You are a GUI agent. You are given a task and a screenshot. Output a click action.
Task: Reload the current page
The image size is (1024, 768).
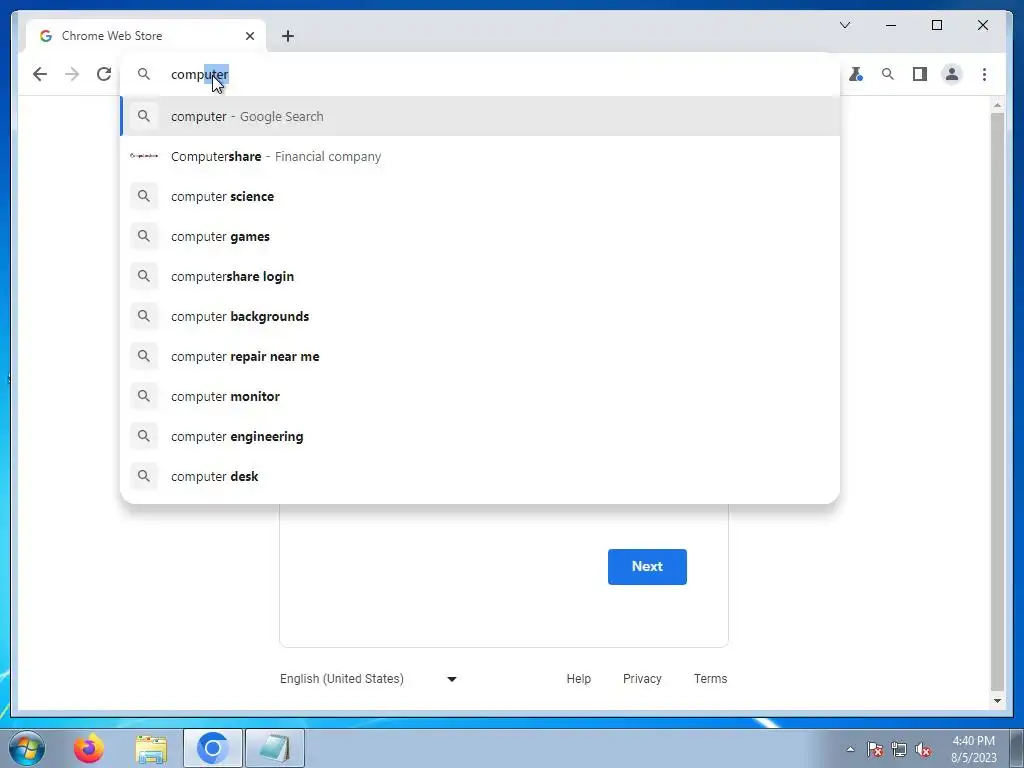[104, 74]
